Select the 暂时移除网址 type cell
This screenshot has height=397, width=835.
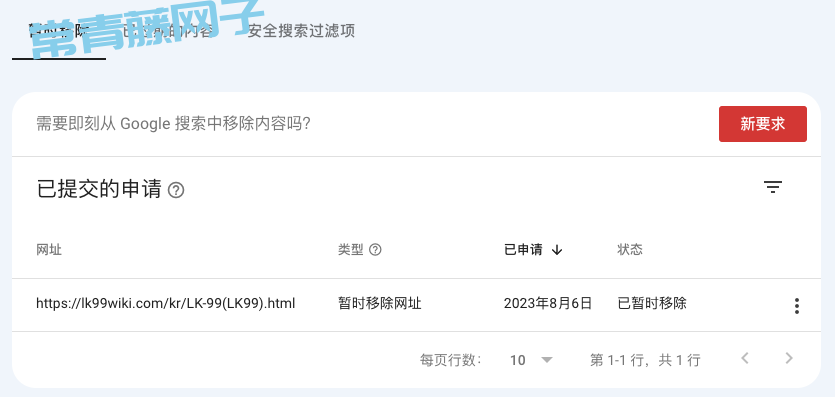(380, 303)
